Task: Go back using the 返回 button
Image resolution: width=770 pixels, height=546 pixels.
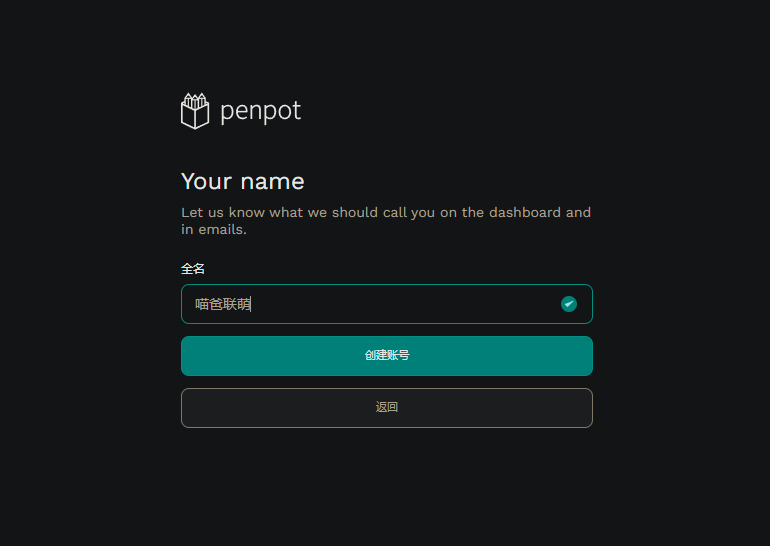Action: pos(387,408)
